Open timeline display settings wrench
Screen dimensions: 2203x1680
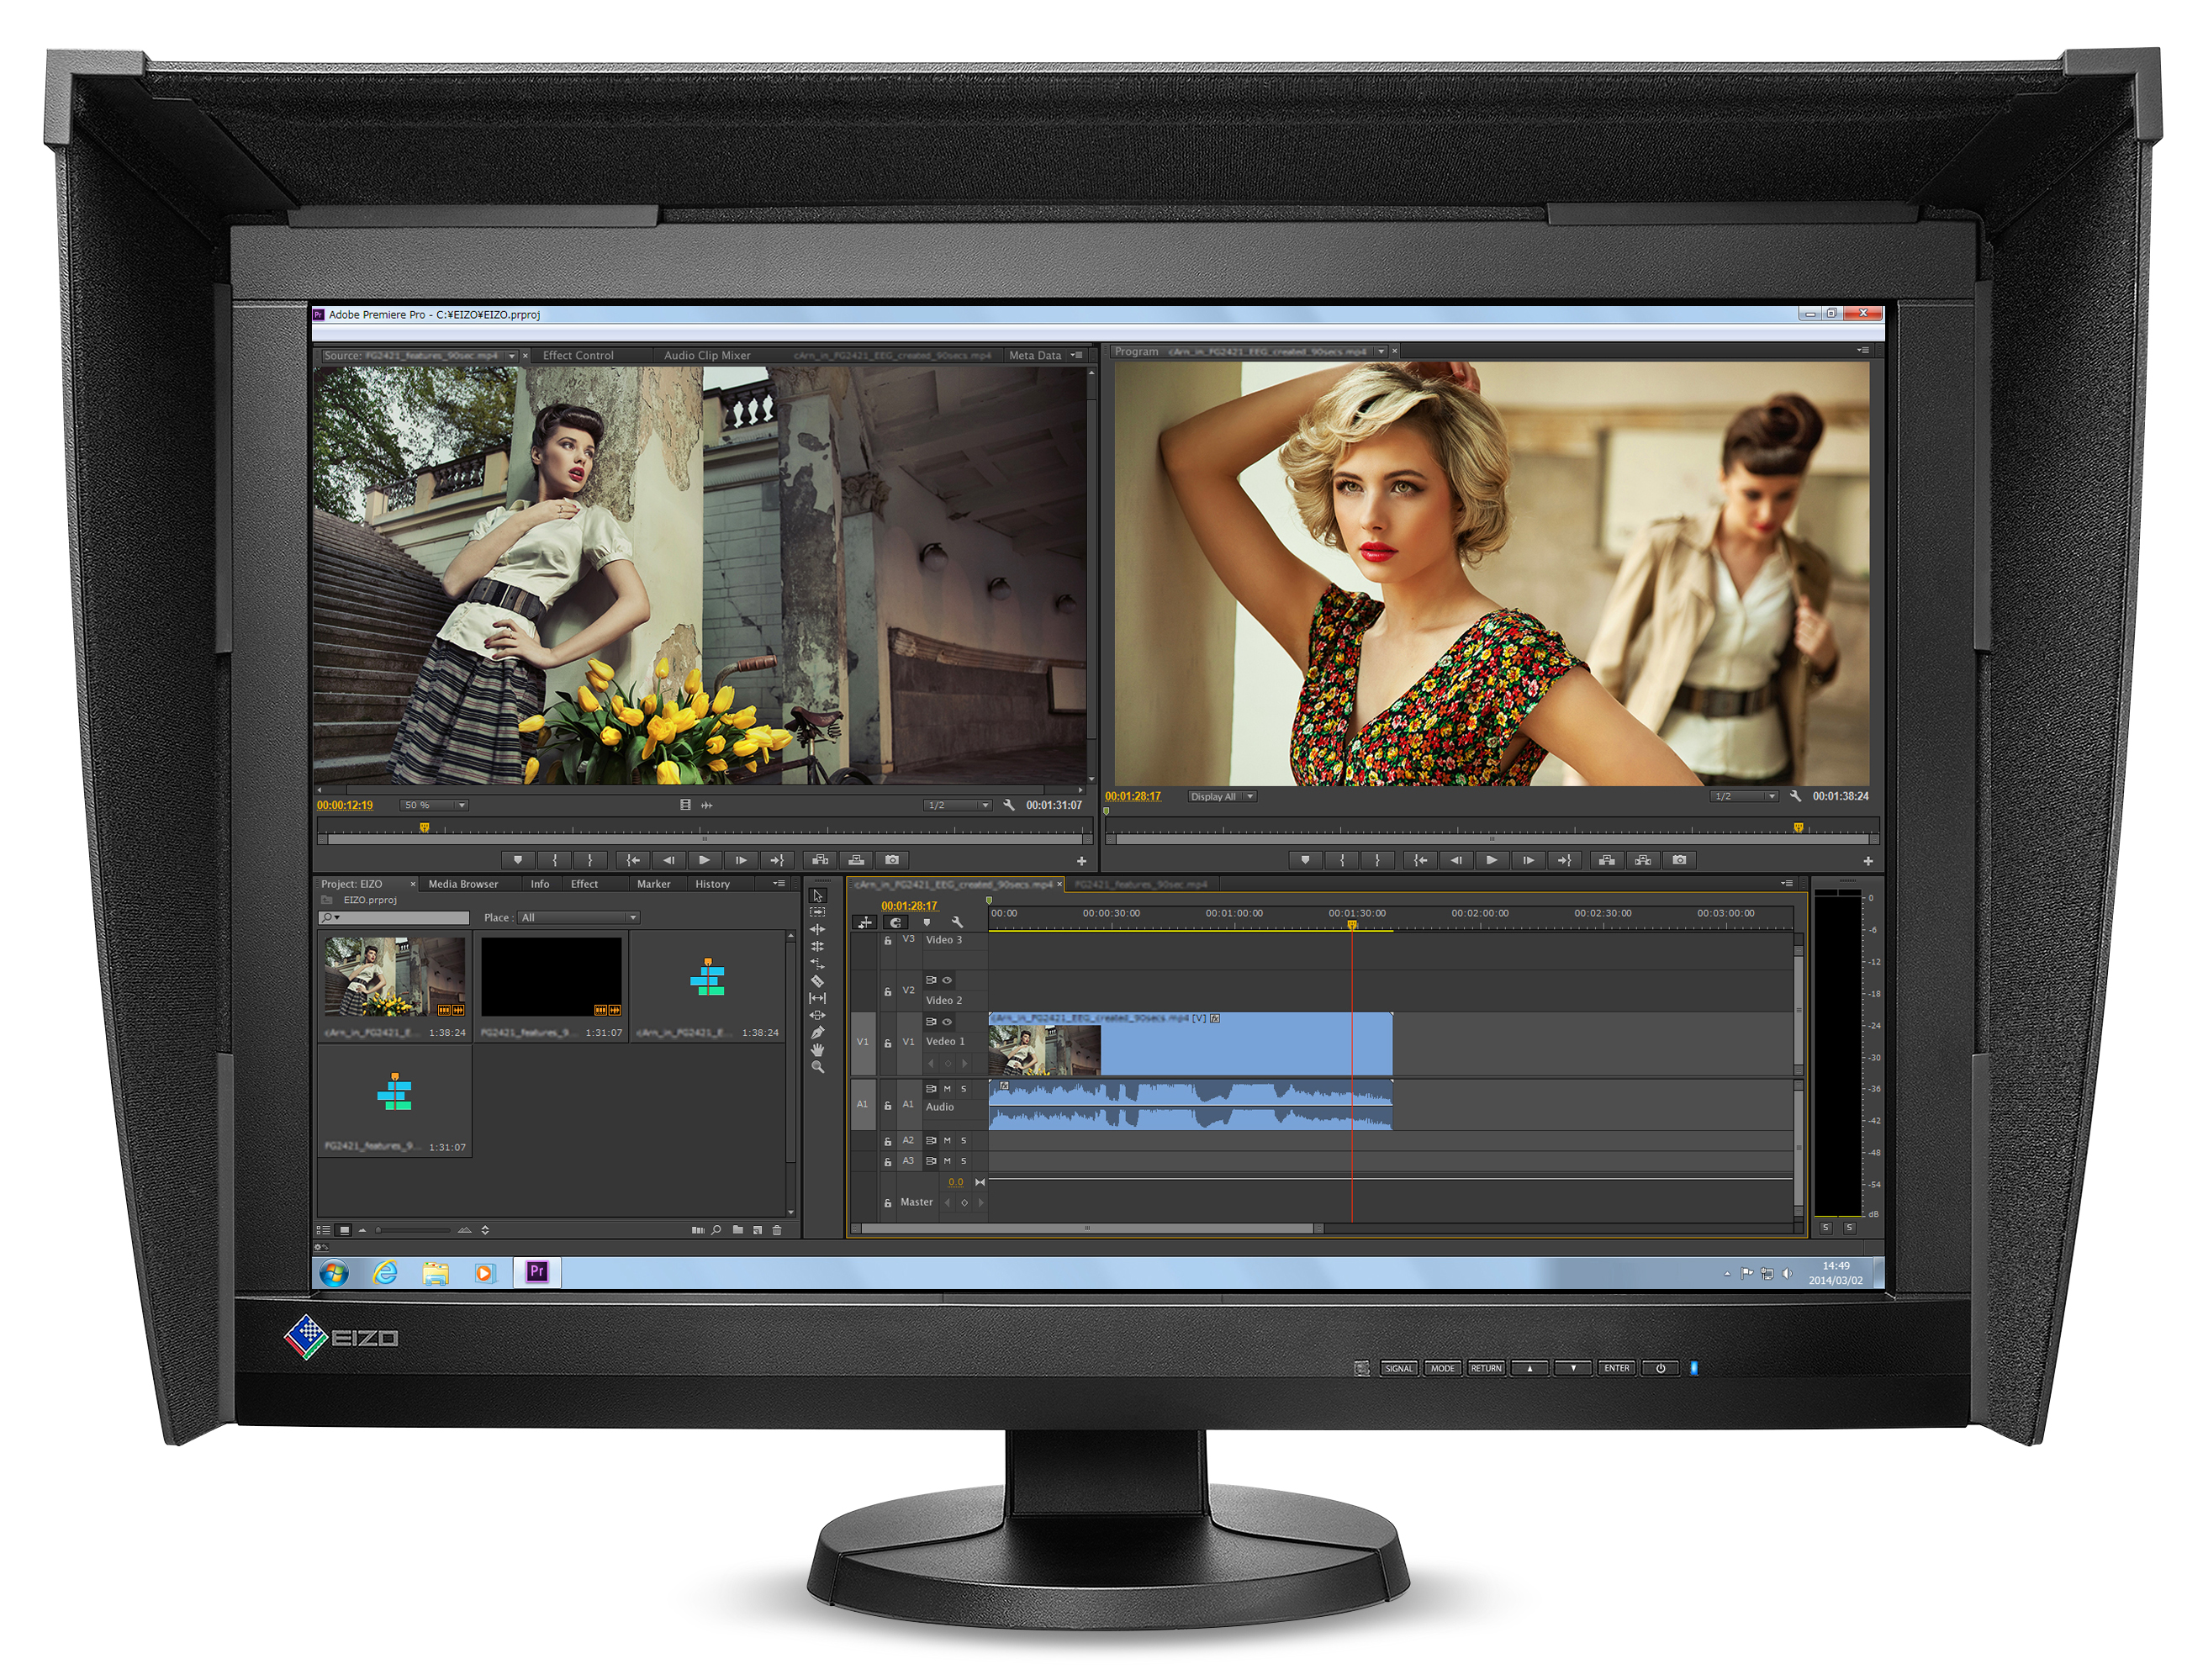pyautogui.click(x=957, y=922)
